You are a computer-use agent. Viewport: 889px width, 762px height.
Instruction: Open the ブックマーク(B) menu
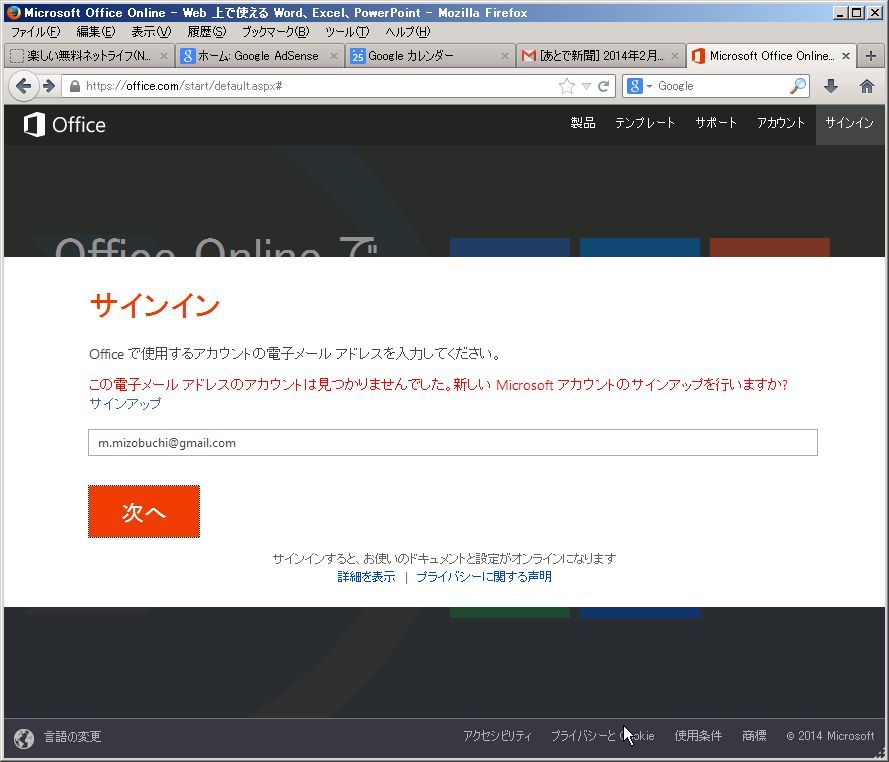(x=276, y=32)
